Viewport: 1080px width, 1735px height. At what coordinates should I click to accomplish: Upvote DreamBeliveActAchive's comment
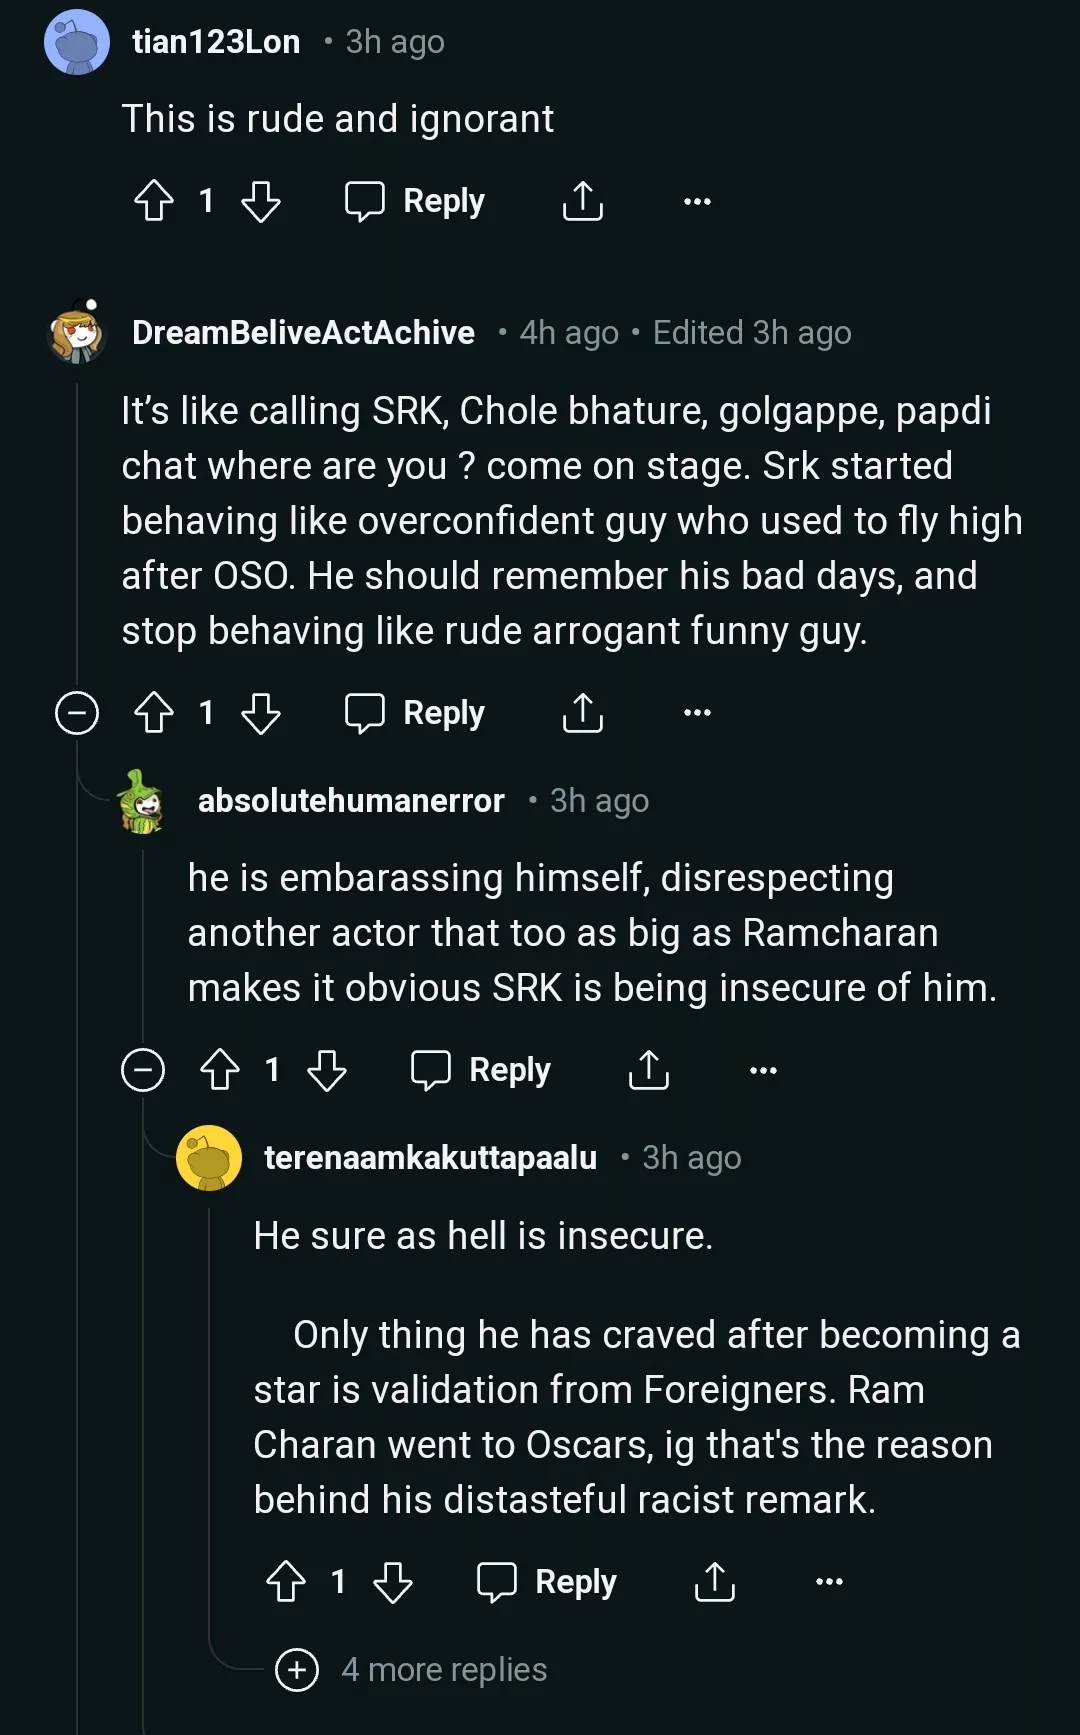click(154, 713)
